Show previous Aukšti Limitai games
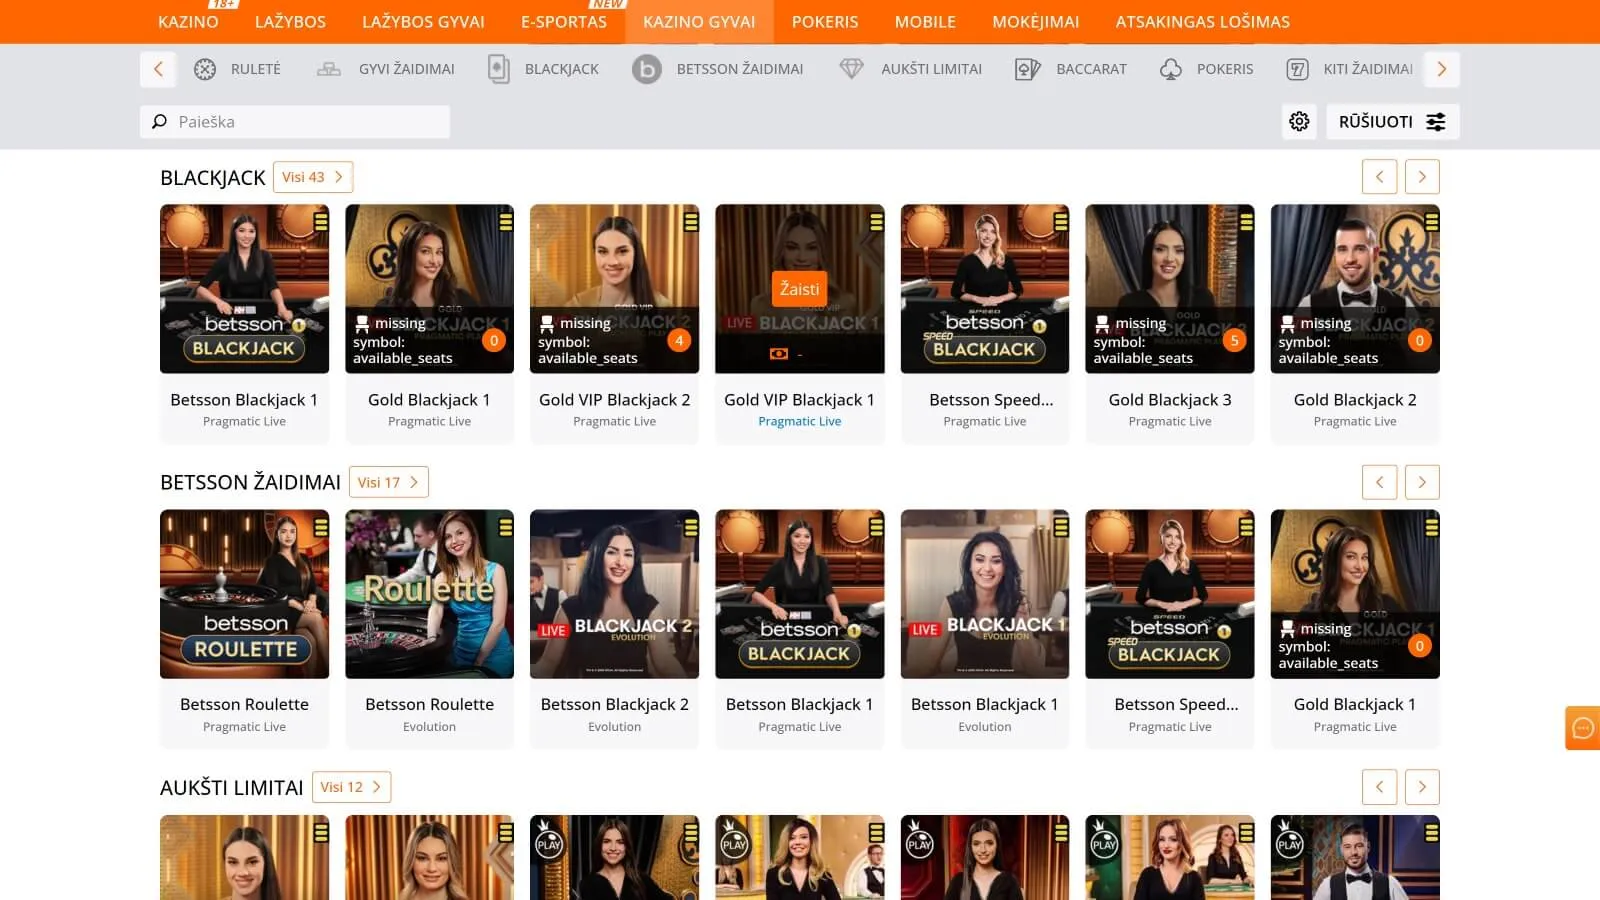Screen dimensions: 1600x900 (1379, 787)
